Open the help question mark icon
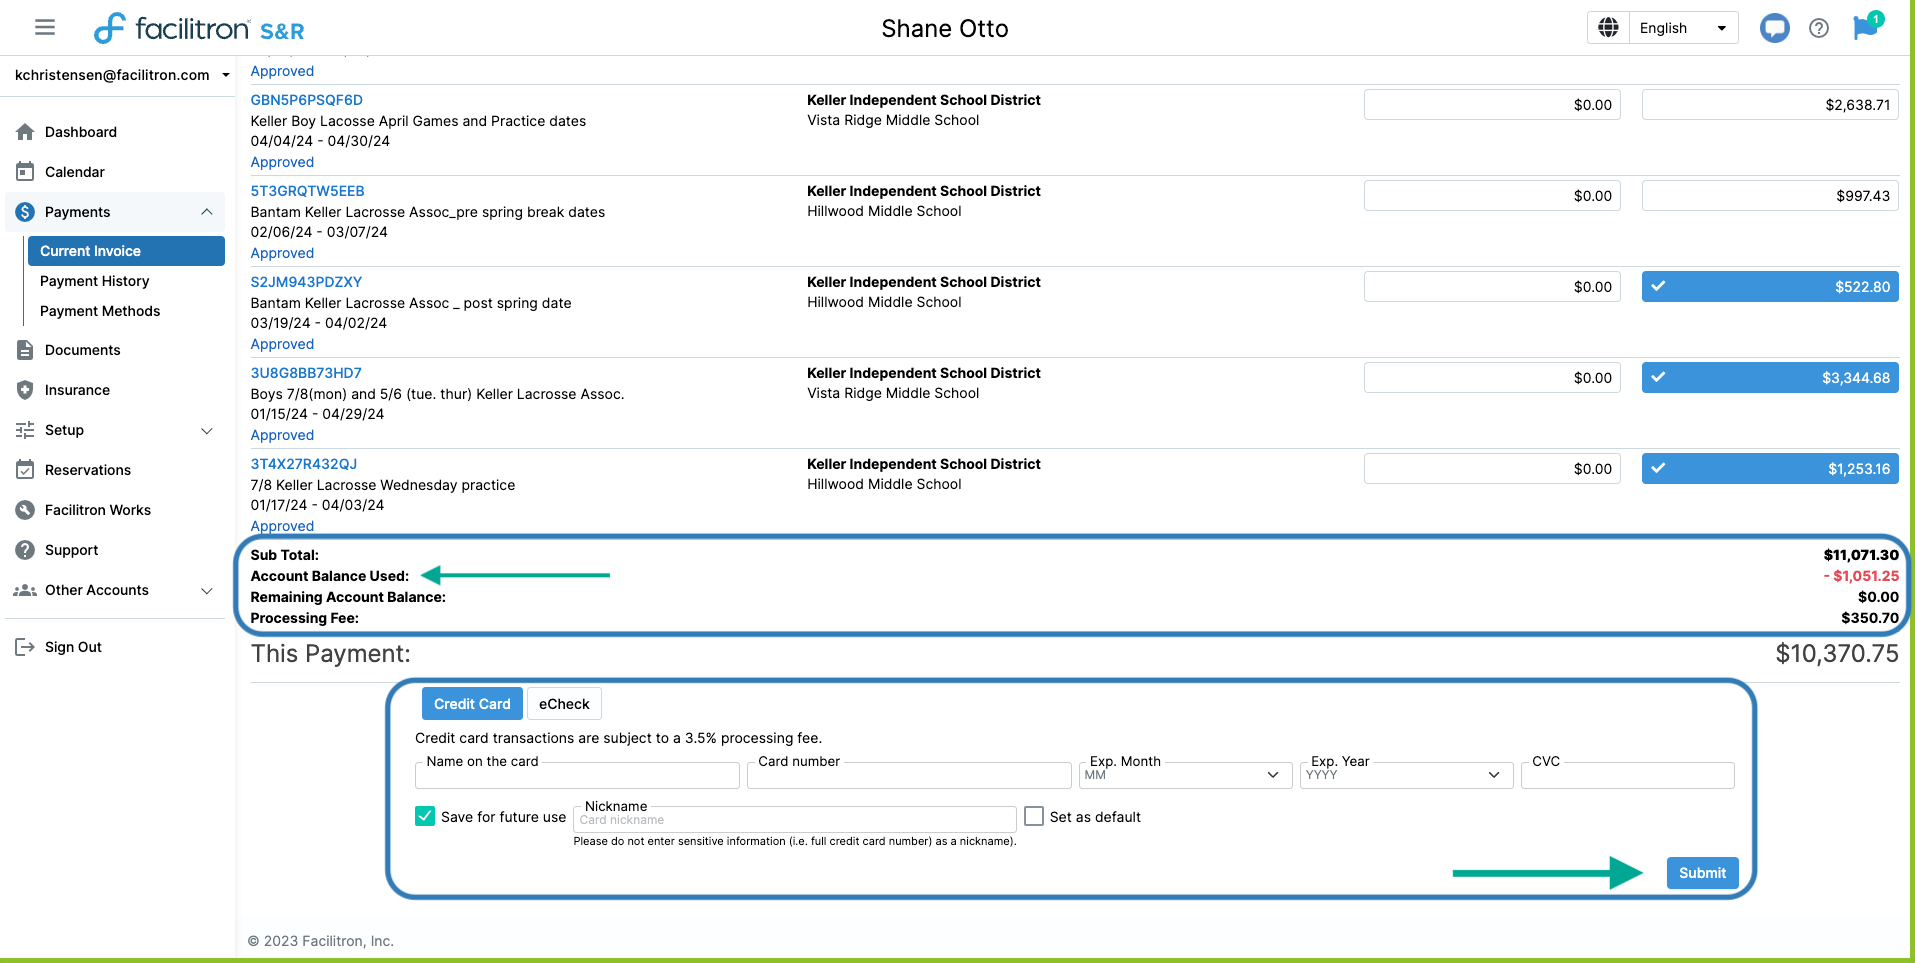1915x963 pixels. [x=1819, y=28]
